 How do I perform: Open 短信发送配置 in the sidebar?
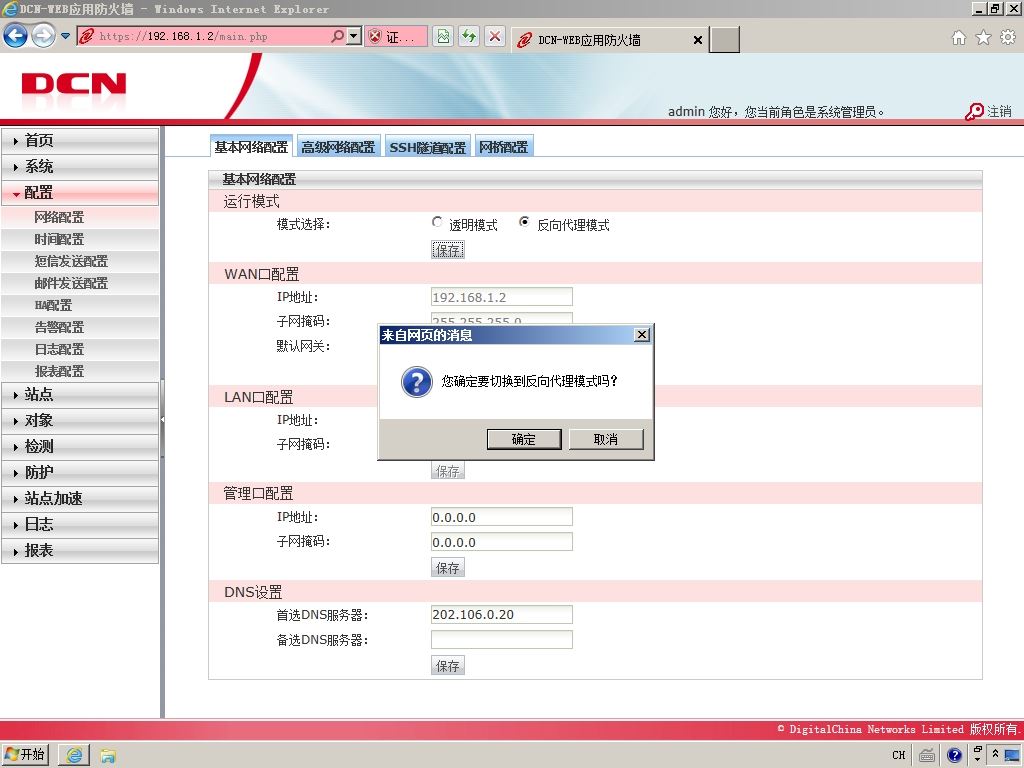(80, 261)
